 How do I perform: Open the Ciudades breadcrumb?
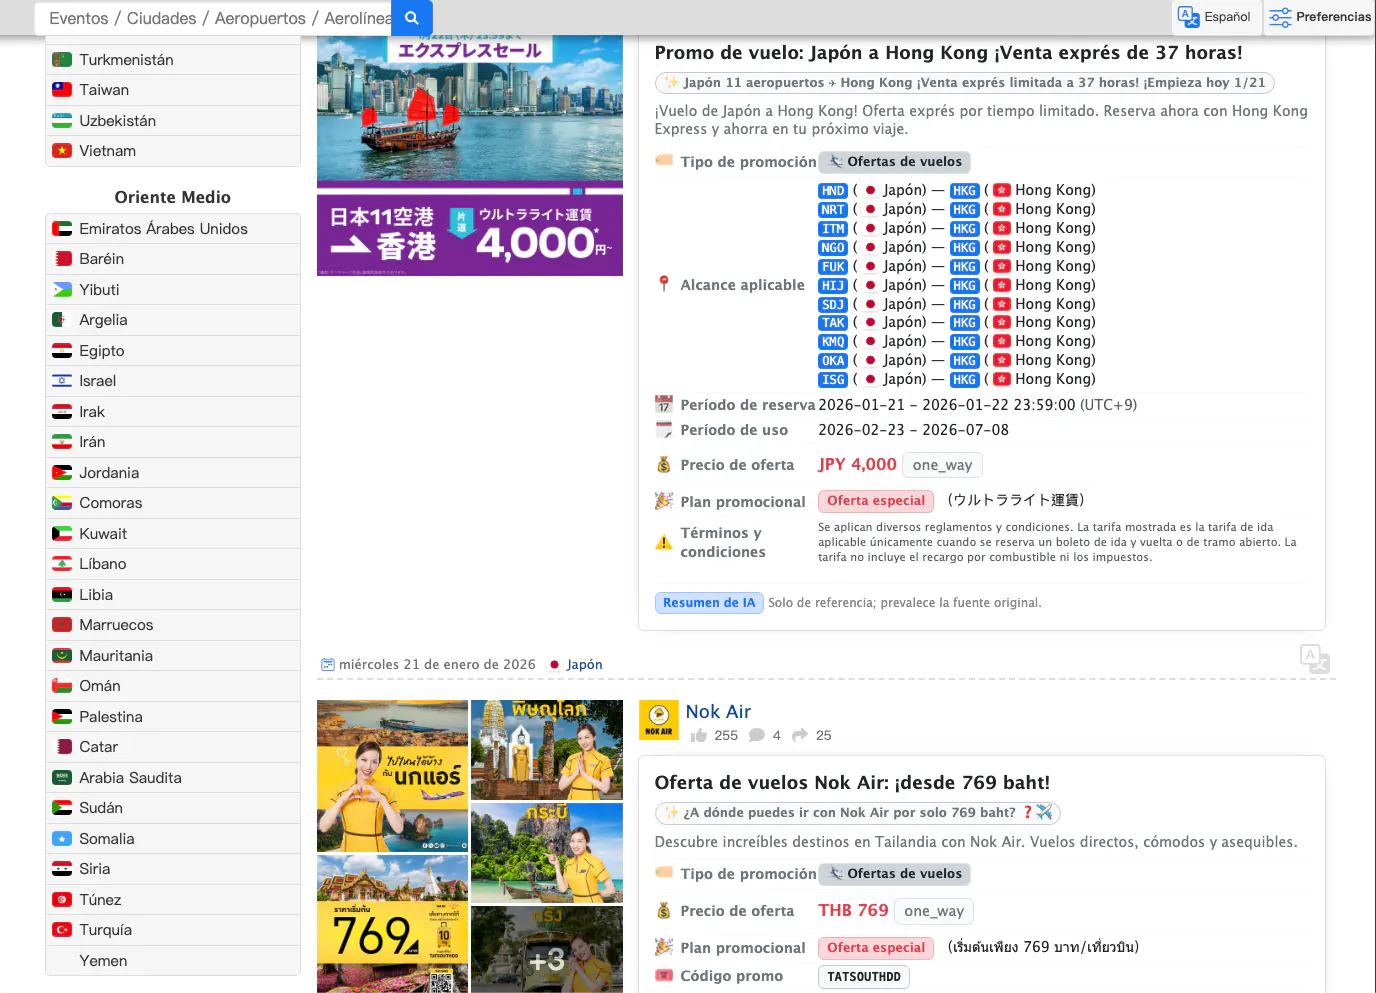[161, 18]
